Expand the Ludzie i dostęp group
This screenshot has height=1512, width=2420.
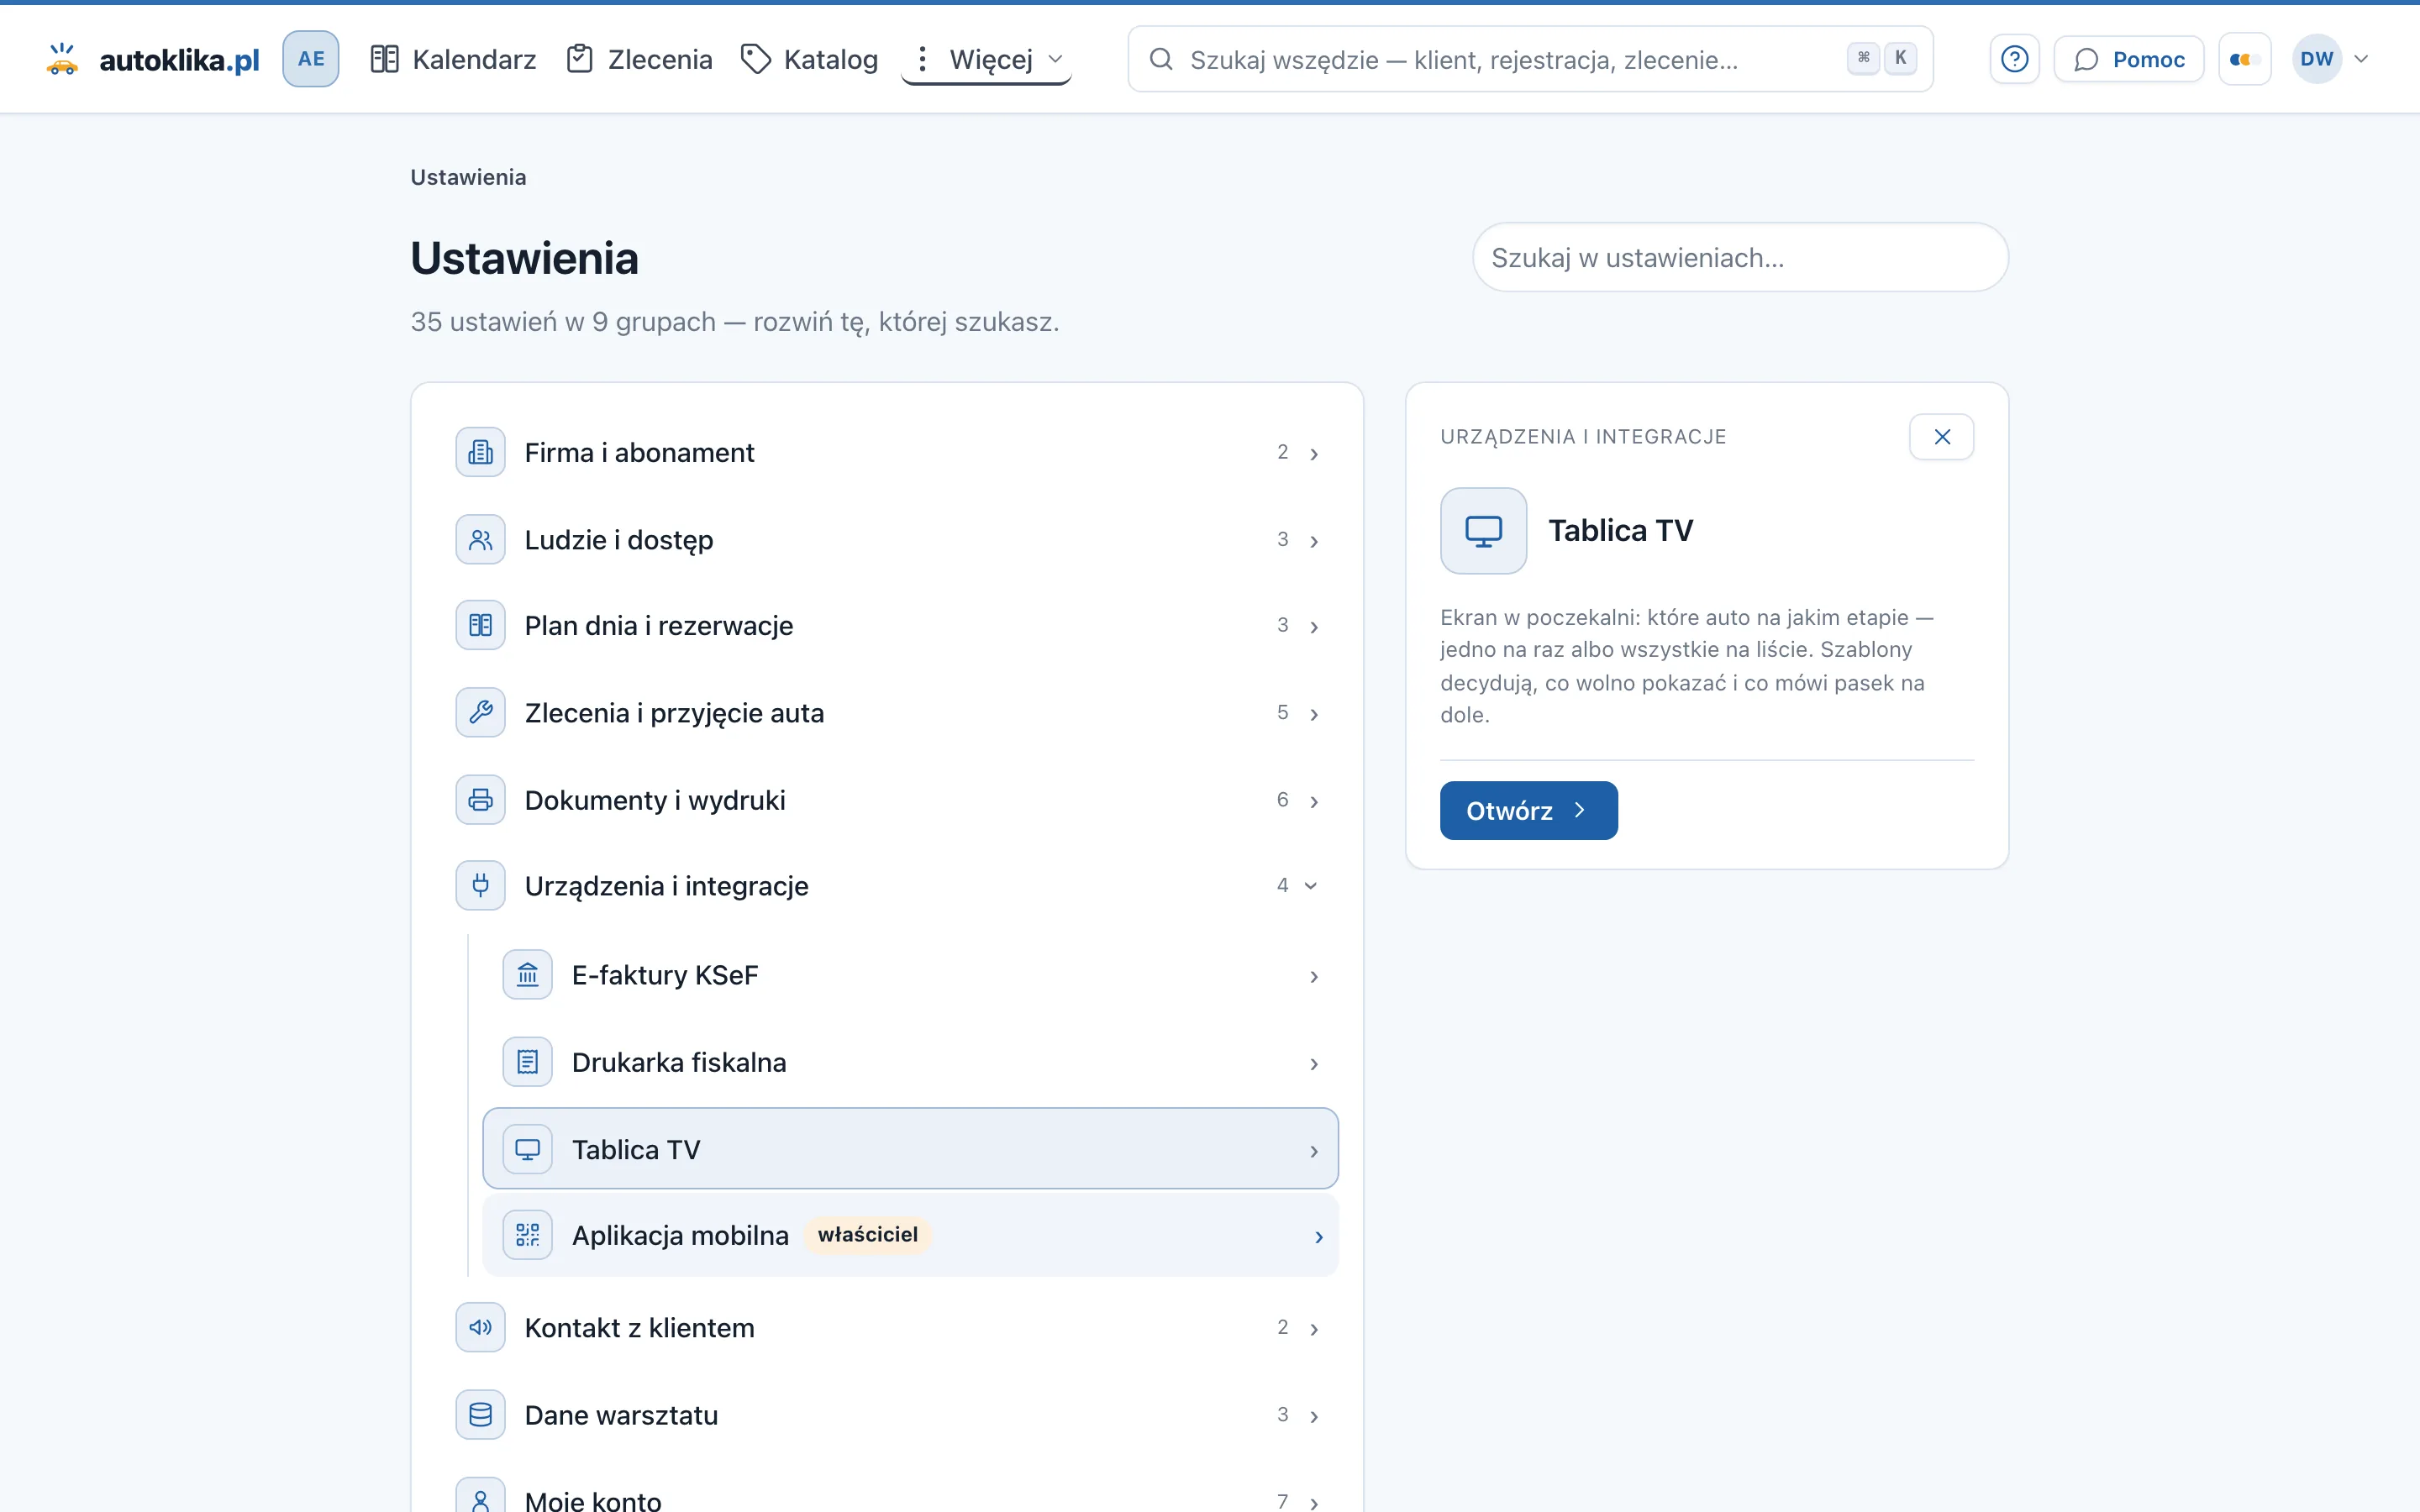click(x=887, y=540)
